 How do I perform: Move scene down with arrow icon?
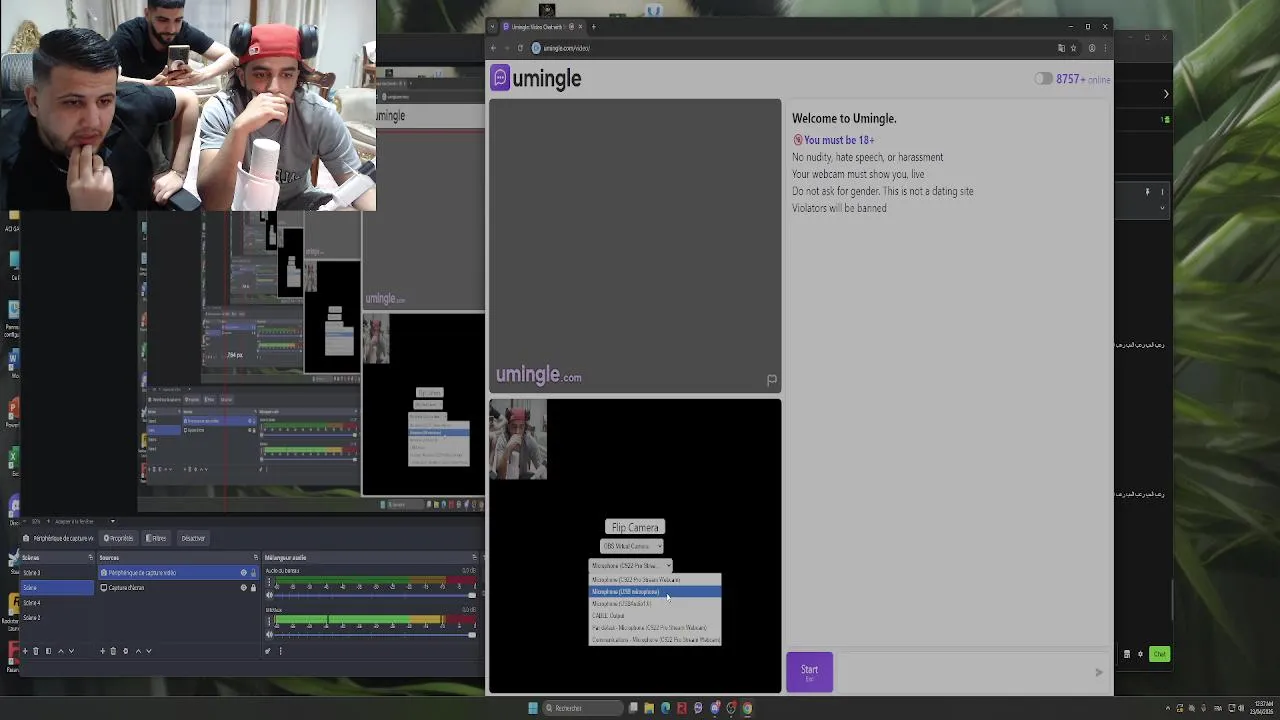71,651
